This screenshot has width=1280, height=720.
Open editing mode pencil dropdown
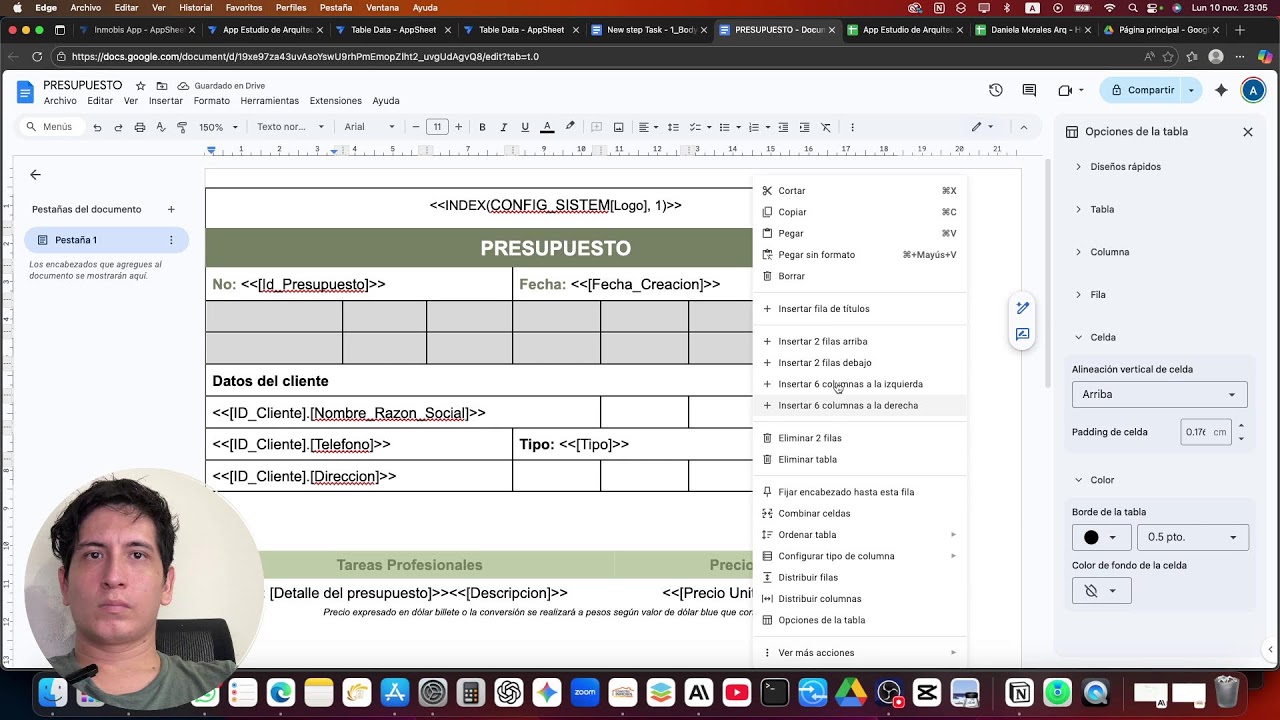point(982,127)
